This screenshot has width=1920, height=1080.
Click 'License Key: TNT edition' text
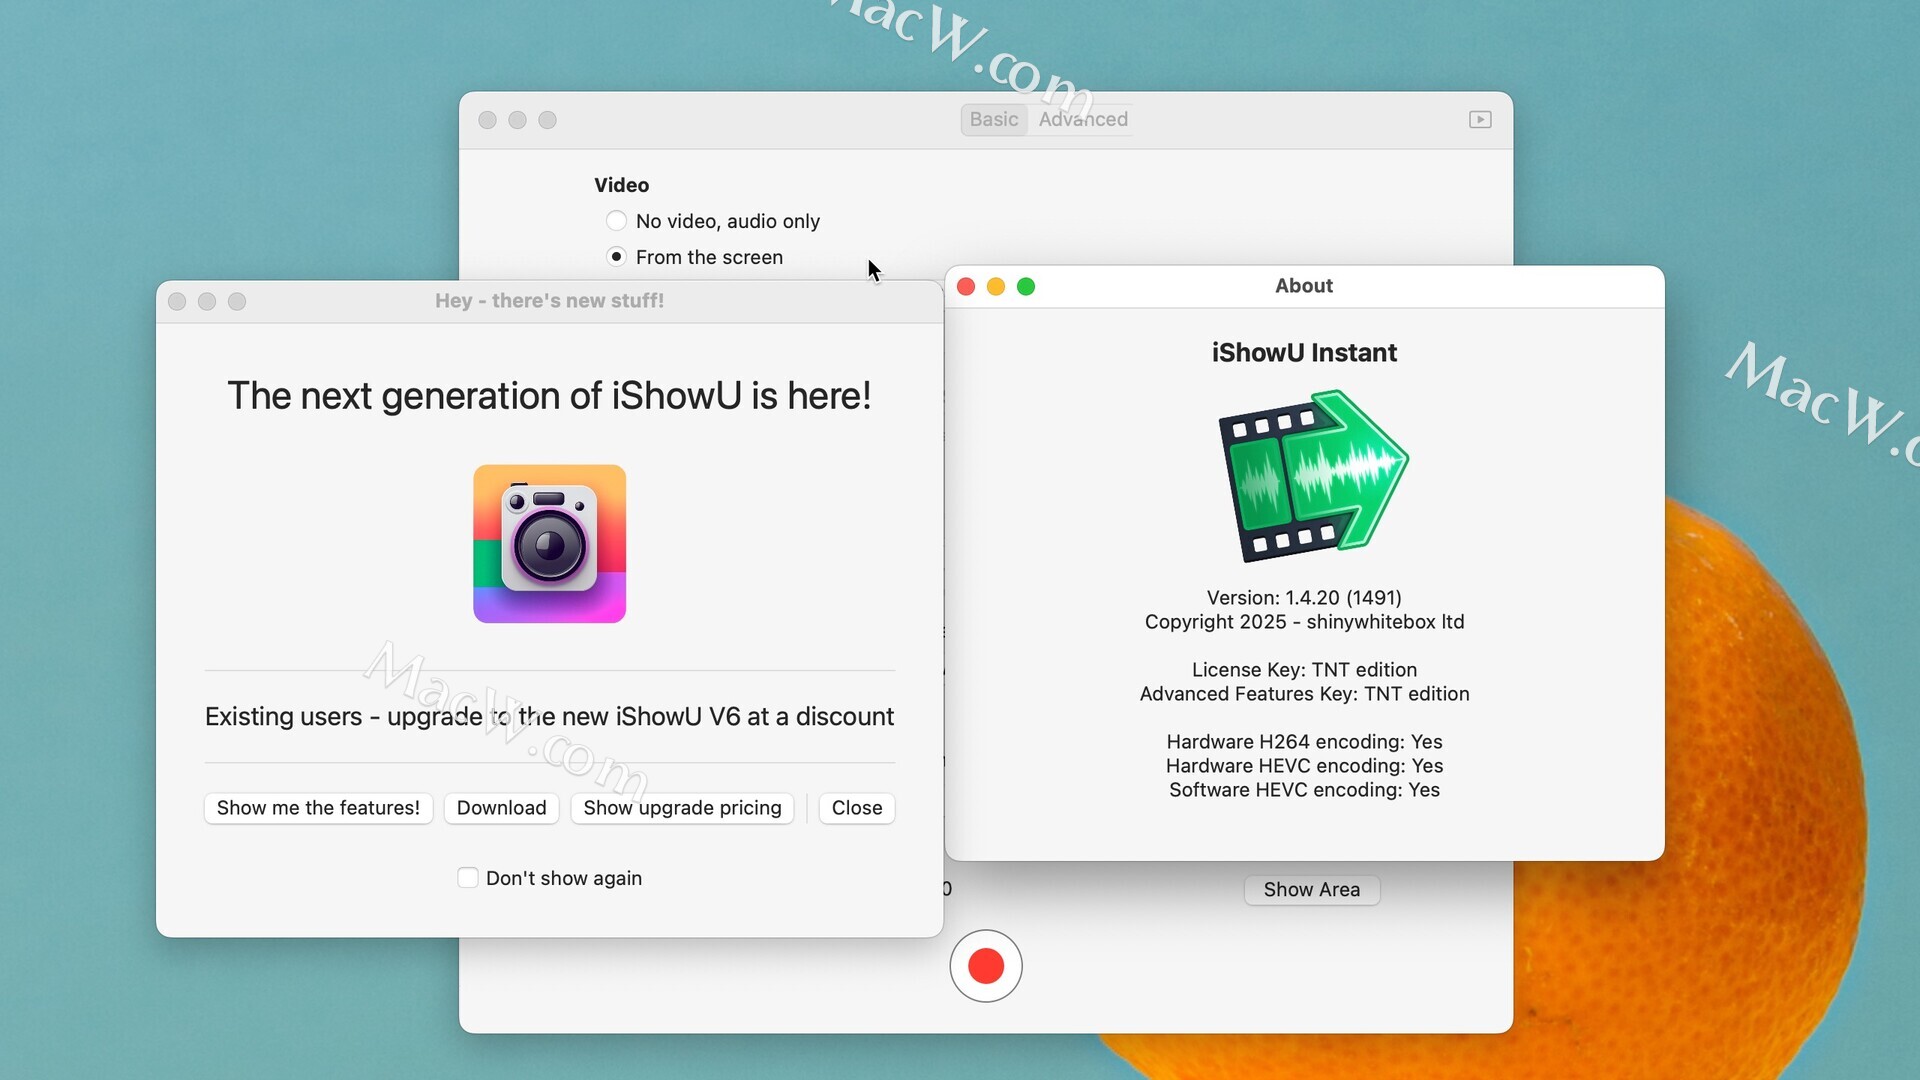[x=1304, y=670]
